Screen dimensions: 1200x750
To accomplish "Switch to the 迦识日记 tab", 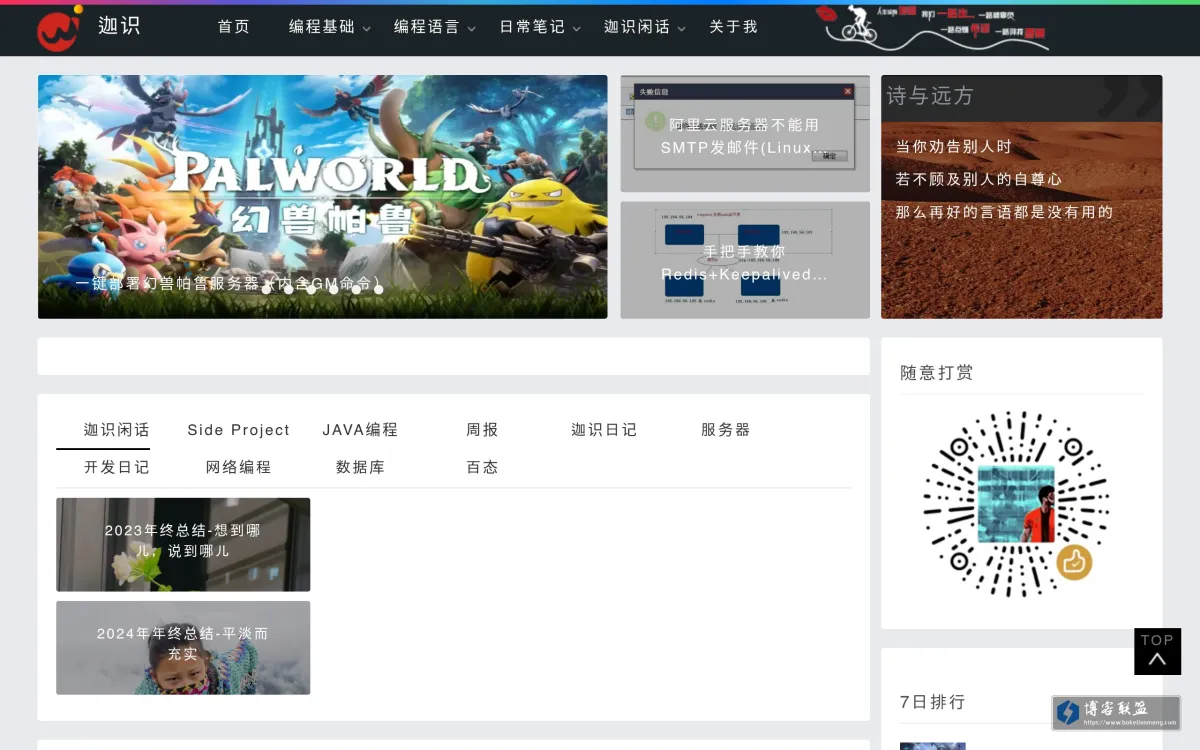I will point(604,430).
